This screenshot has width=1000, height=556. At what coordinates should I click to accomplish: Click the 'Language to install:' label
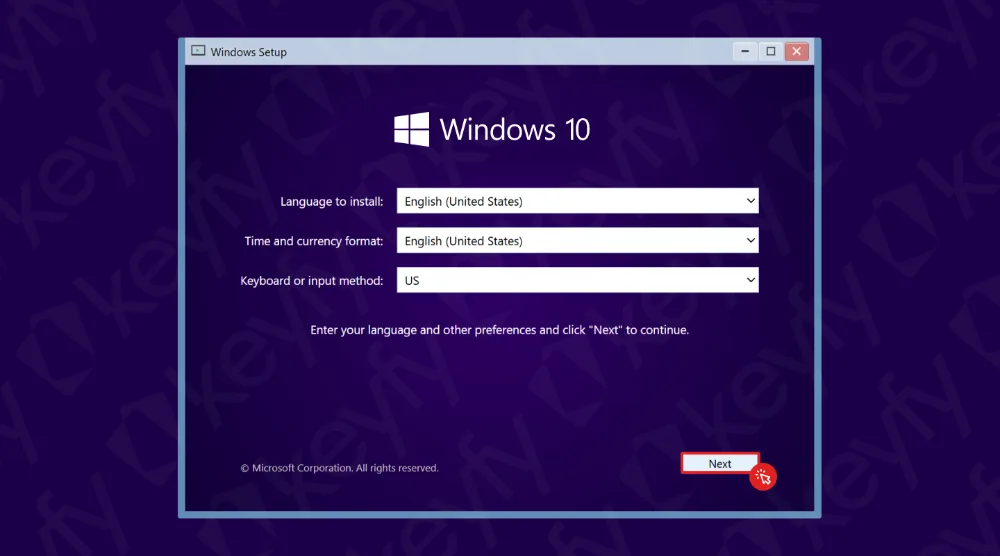pyautogui.click(x=332, y=201)
